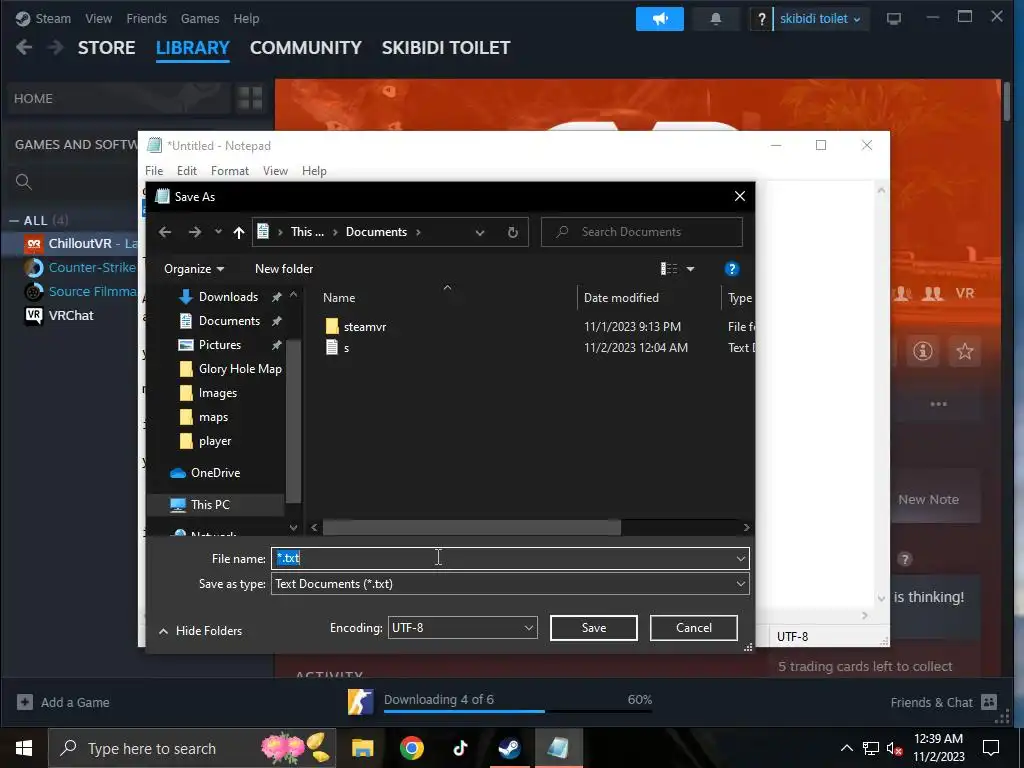Screen dimensions: 1024x768
Task: Open recent locations dropdown in Save As
Action: point(218,232)
